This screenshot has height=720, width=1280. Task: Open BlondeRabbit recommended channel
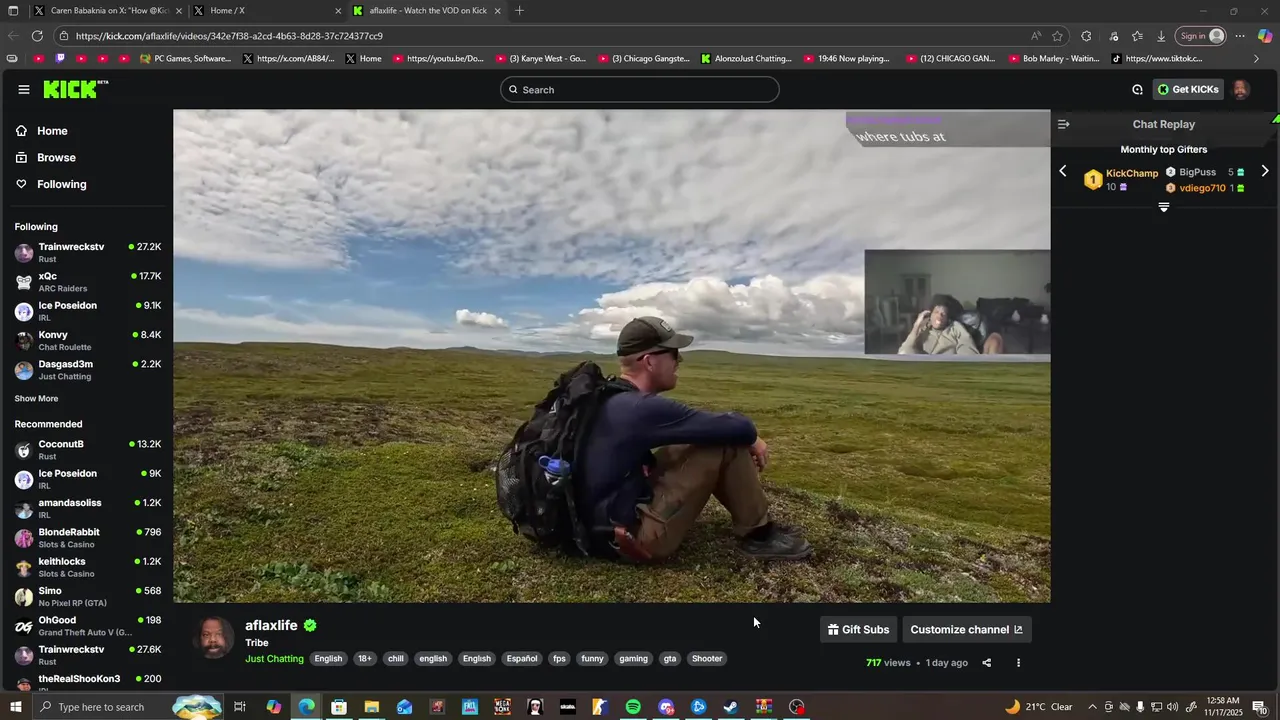click(x=88, y=538)
